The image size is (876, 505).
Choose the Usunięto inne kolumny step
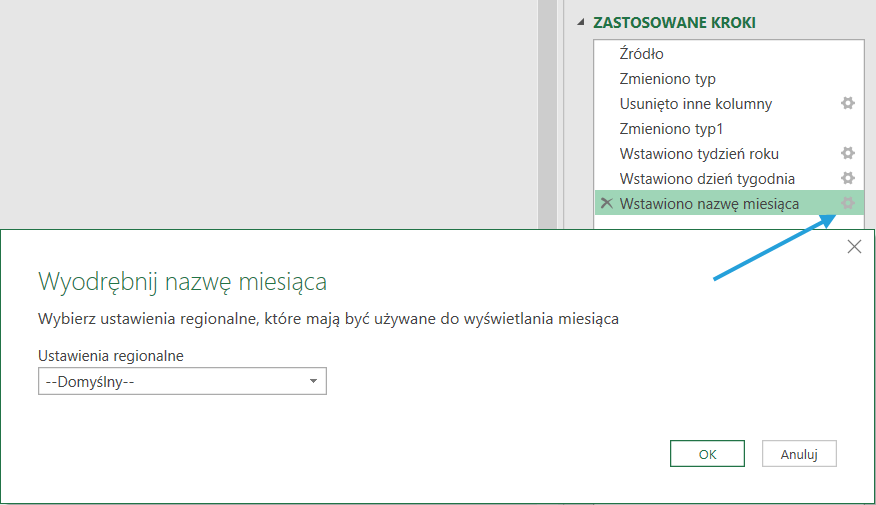(696, 104)
